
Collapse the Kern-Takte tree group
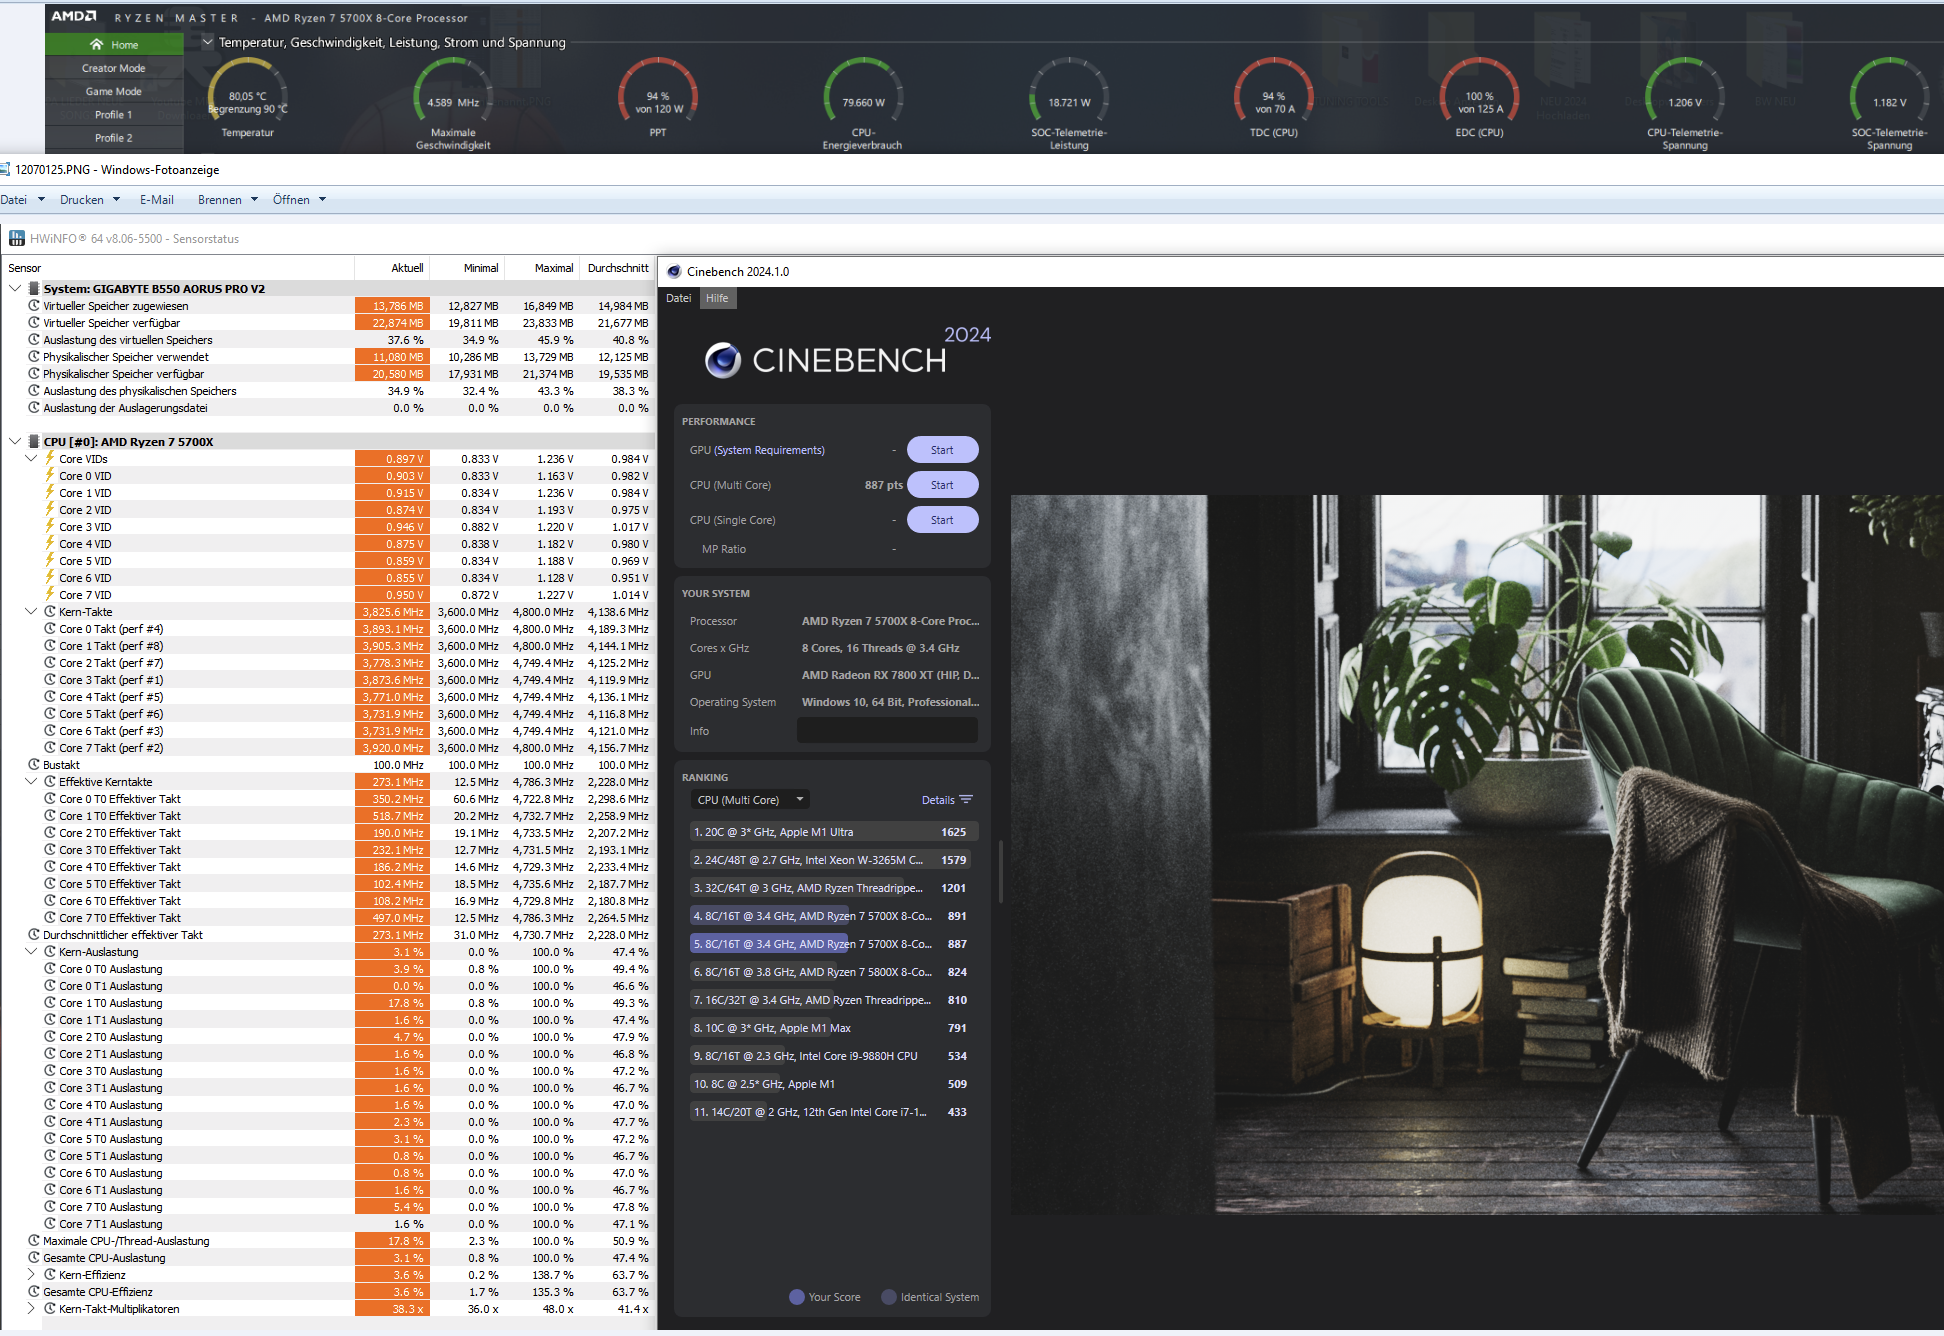click(31, 611)
